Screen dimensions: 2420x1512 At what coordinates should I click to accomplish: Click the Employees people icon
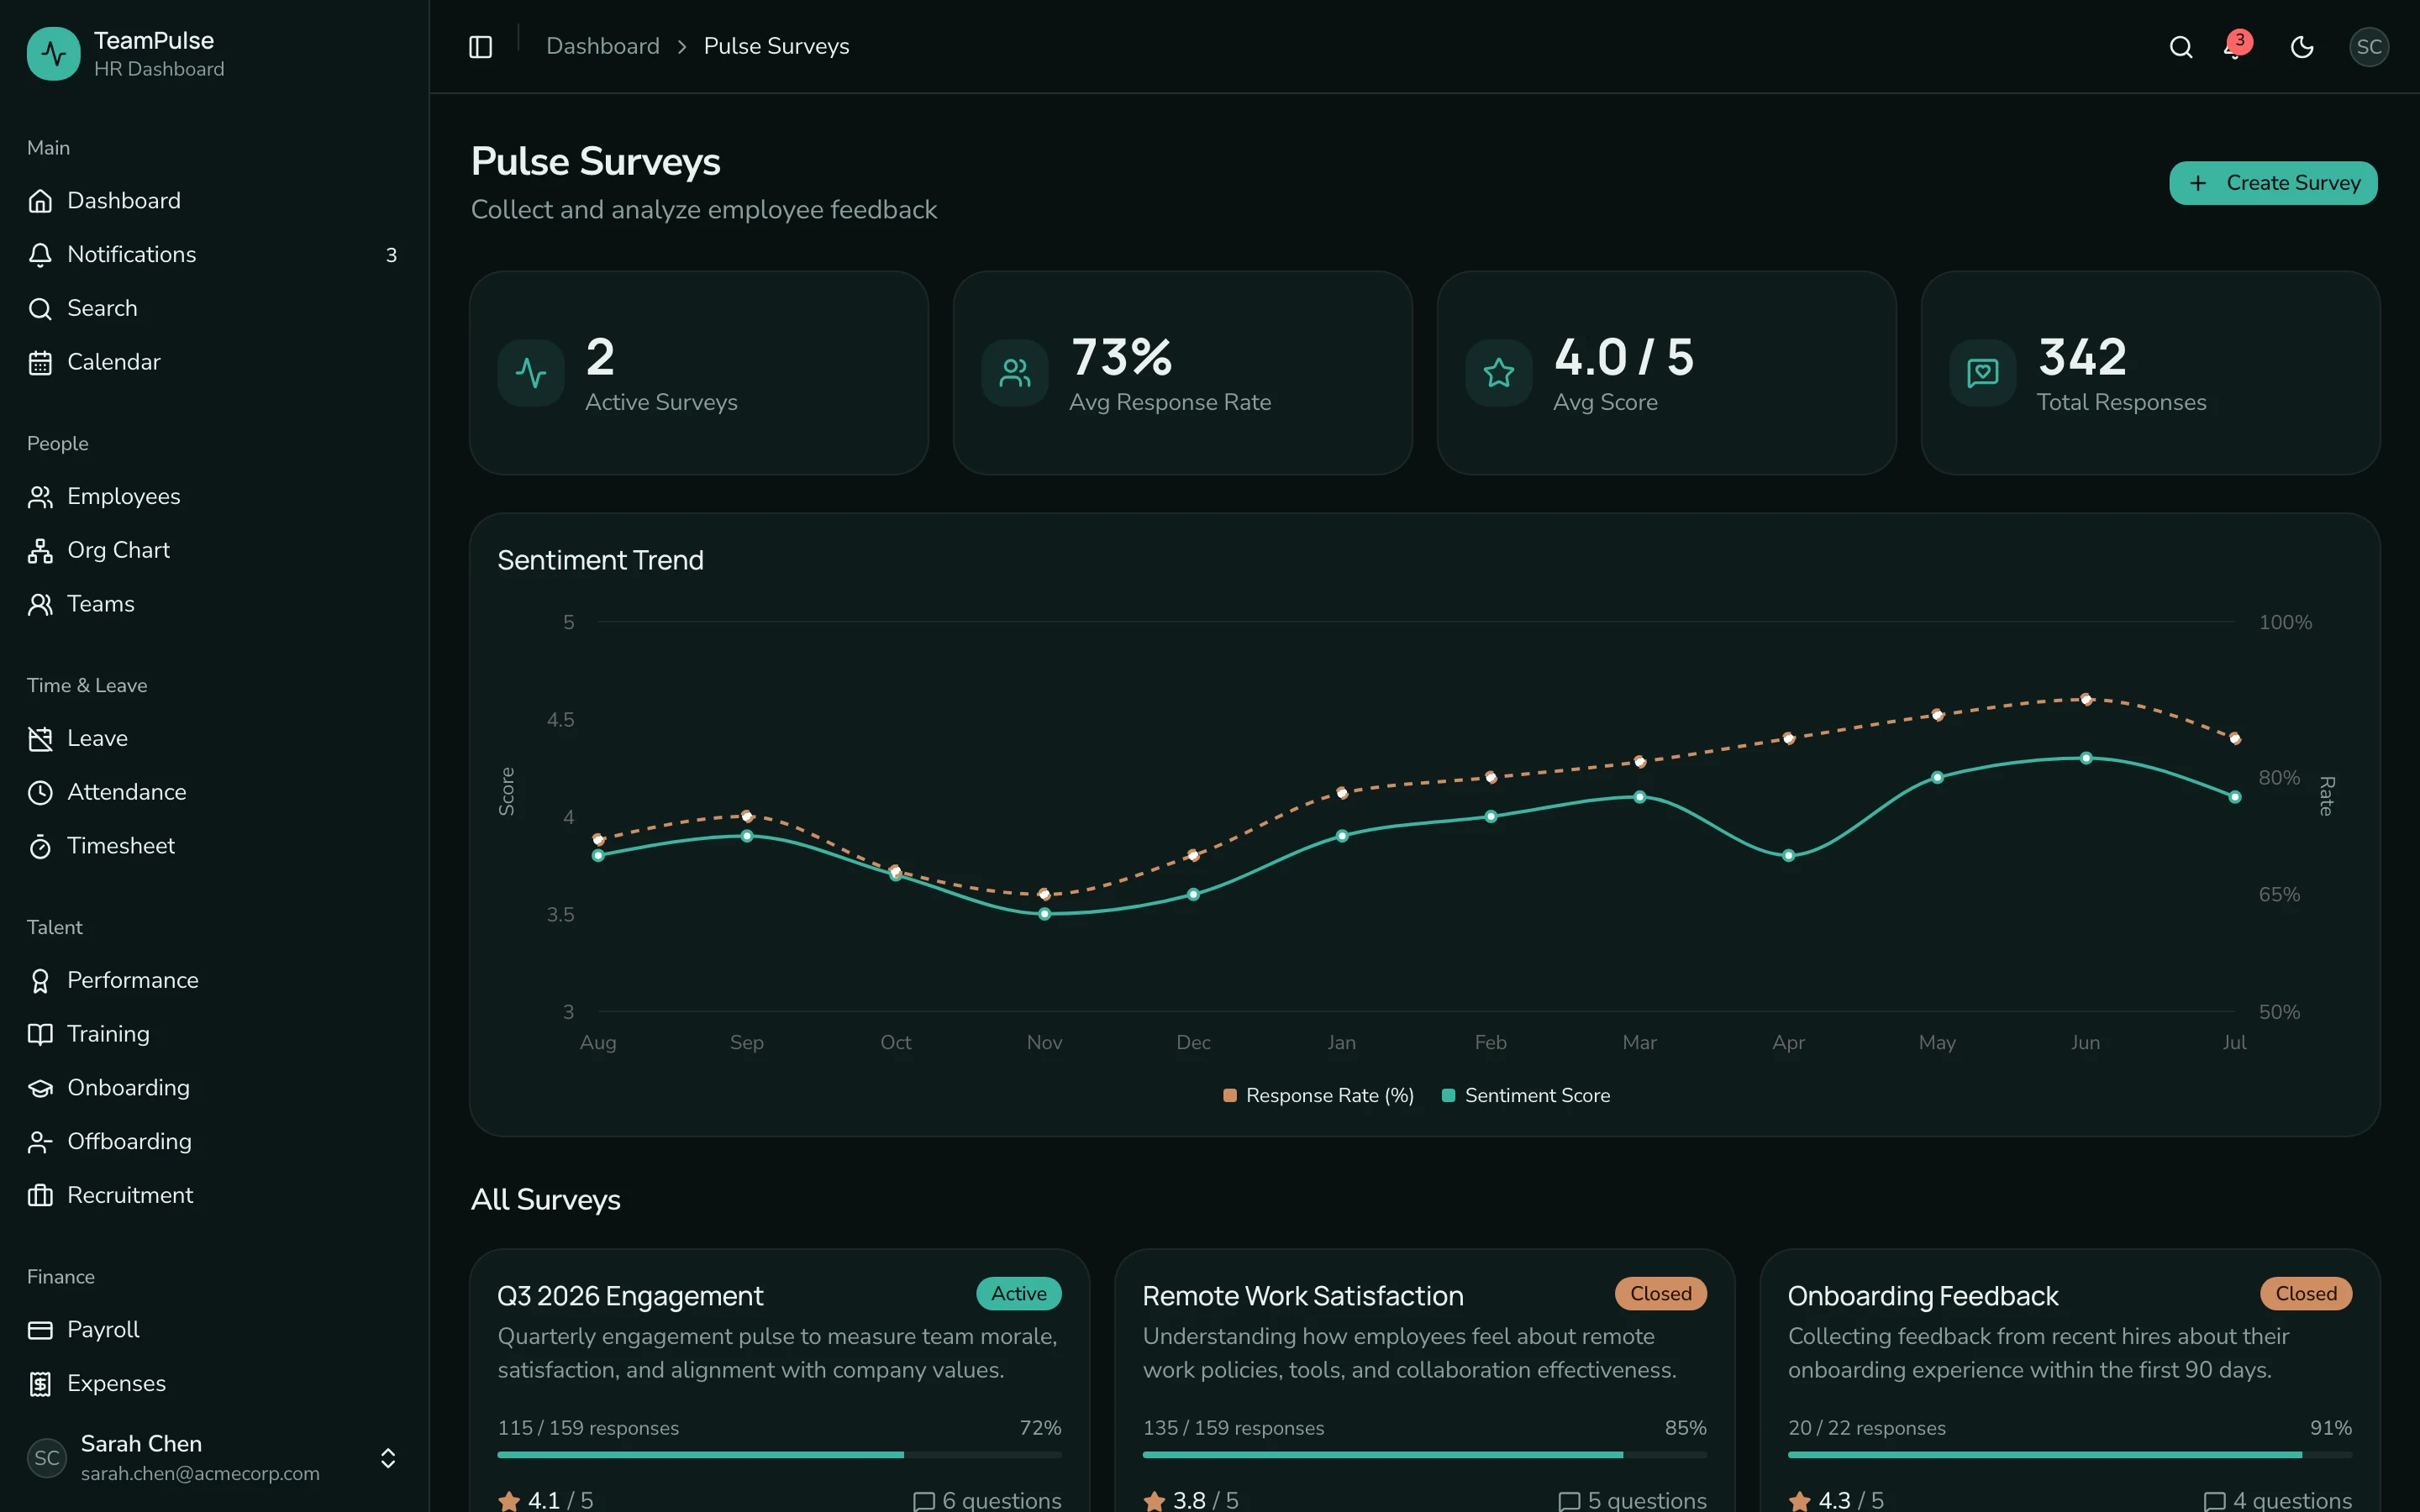click(40, 497)
